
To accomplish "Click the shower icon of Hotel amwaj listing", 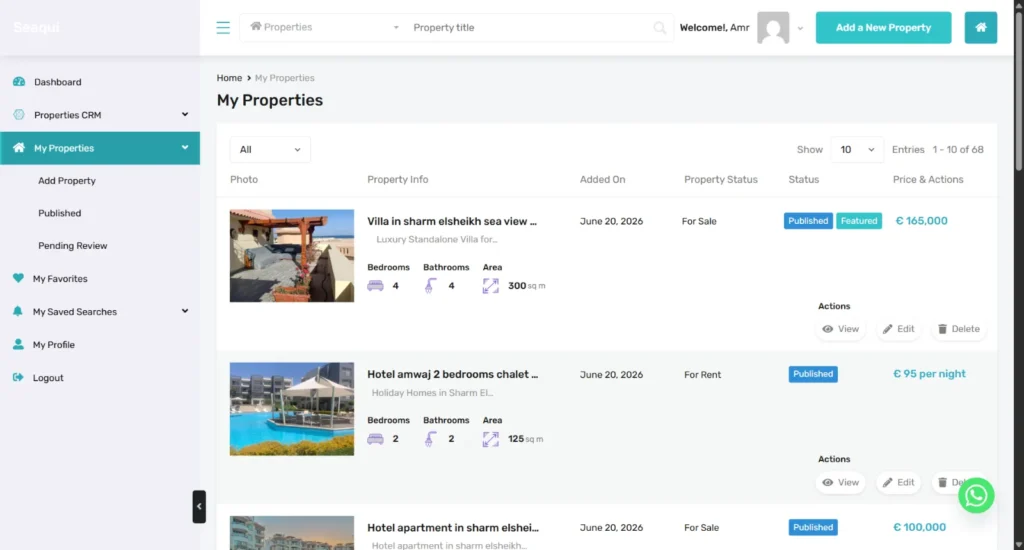I will click(x=430, y=439).
